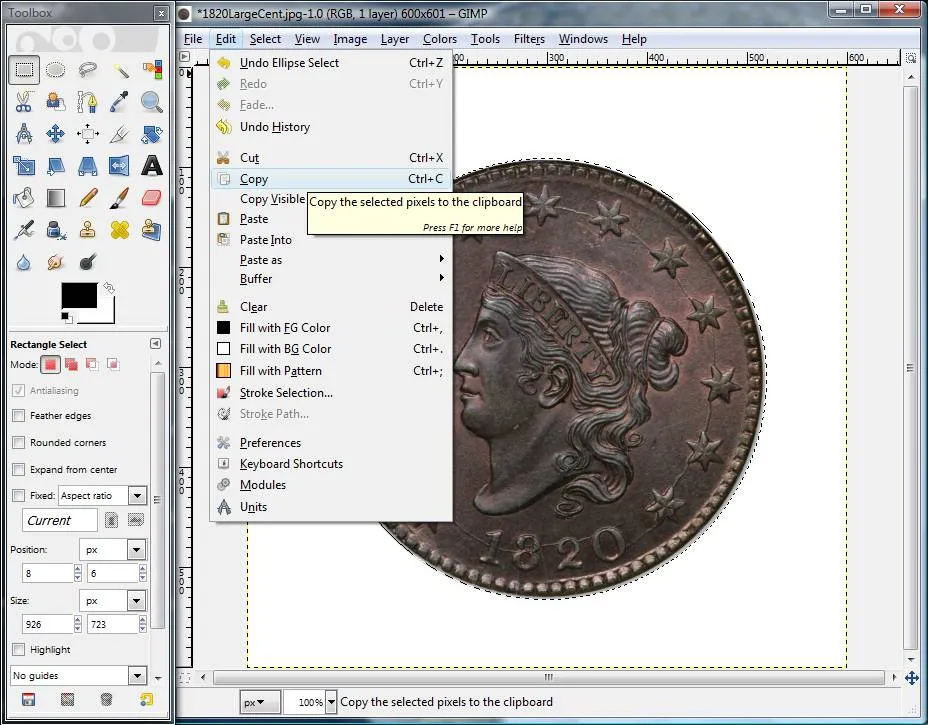This screenshot has height=725, width=928.
Task: Select the Scale tool
Action: 24,166
